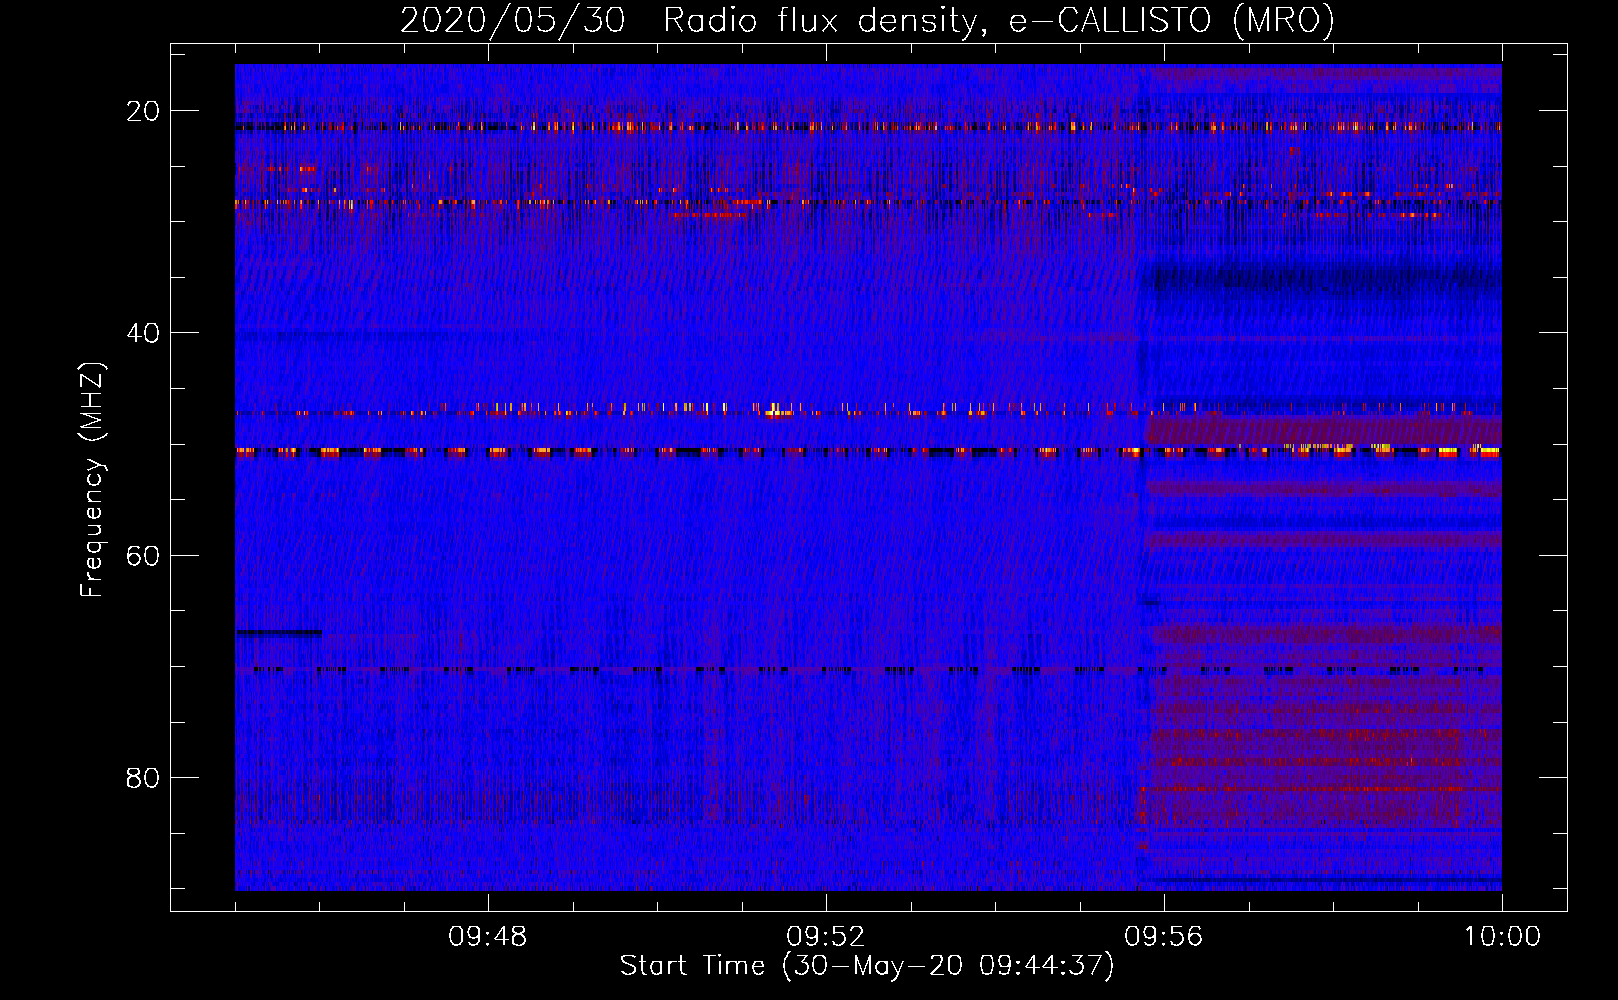The height and width of the screenshot is (1000, 1618).
Task: Click the 'Frequency (MHZ)' axis label
Action: (x=92, y=480)
